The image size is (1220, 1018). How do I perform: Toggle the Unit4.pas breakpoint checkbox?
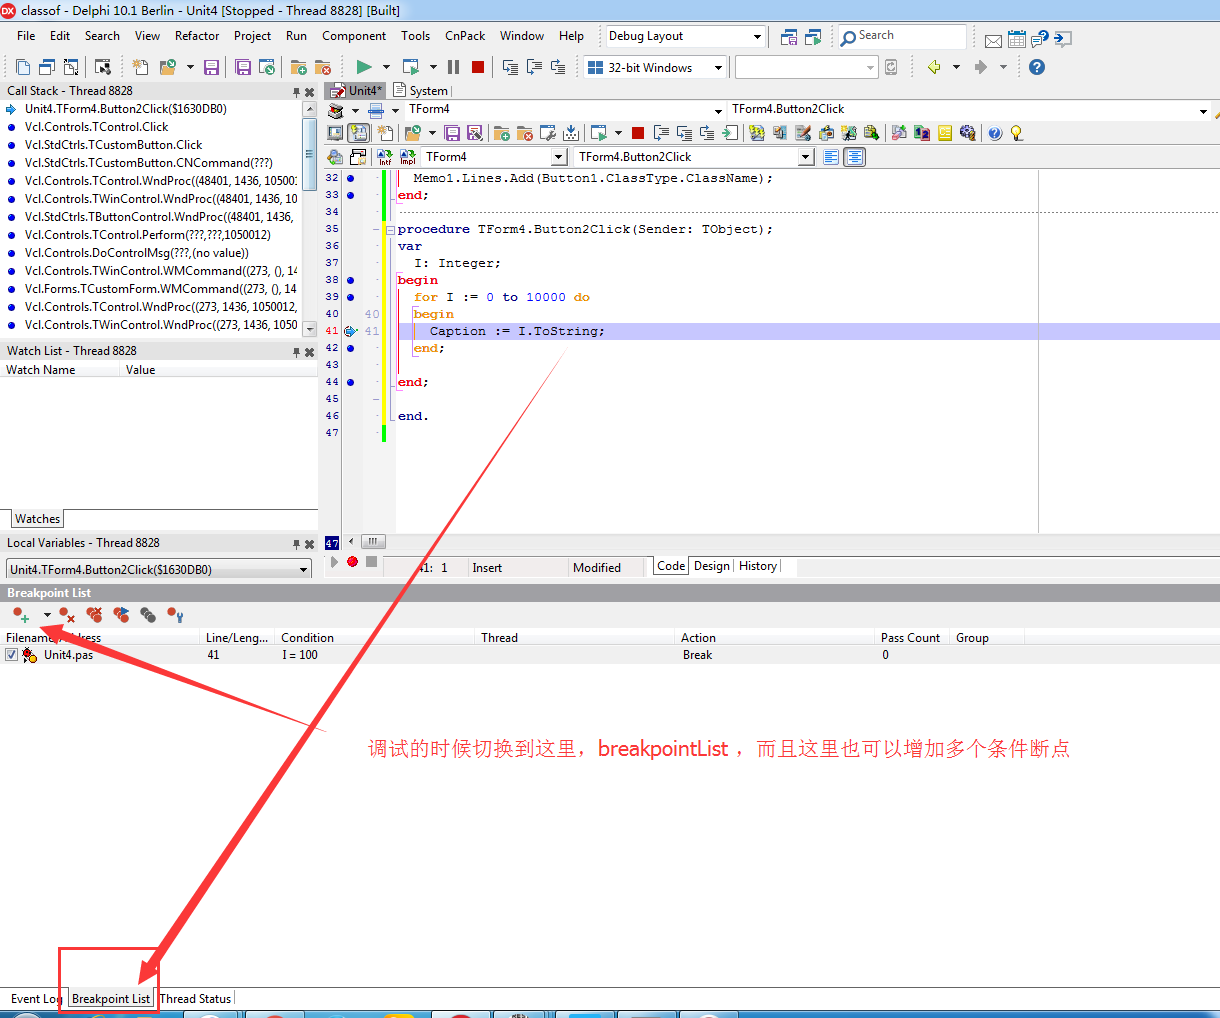(11, 655)
